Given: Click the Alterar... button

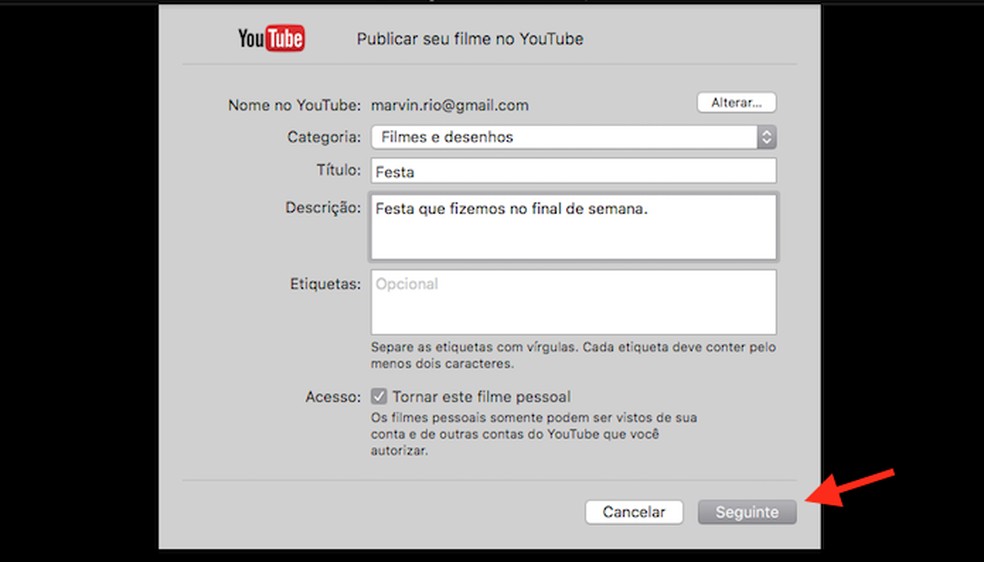Looking at the screenshot, I should pyautogui.click(x=736, y=103).
